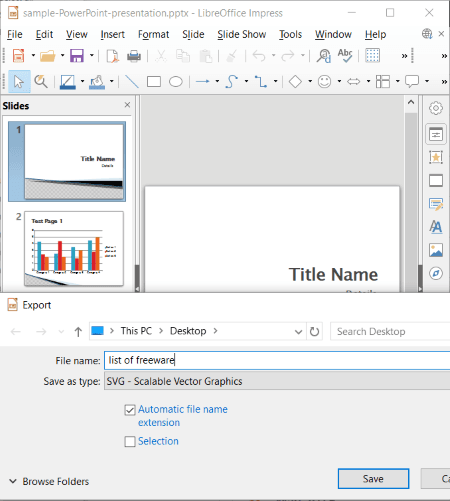Viewport: 450px width, 501px height.
Task: Select the Curves and Polygons tool
Action: pyautogui.click(x=232, y=81)
